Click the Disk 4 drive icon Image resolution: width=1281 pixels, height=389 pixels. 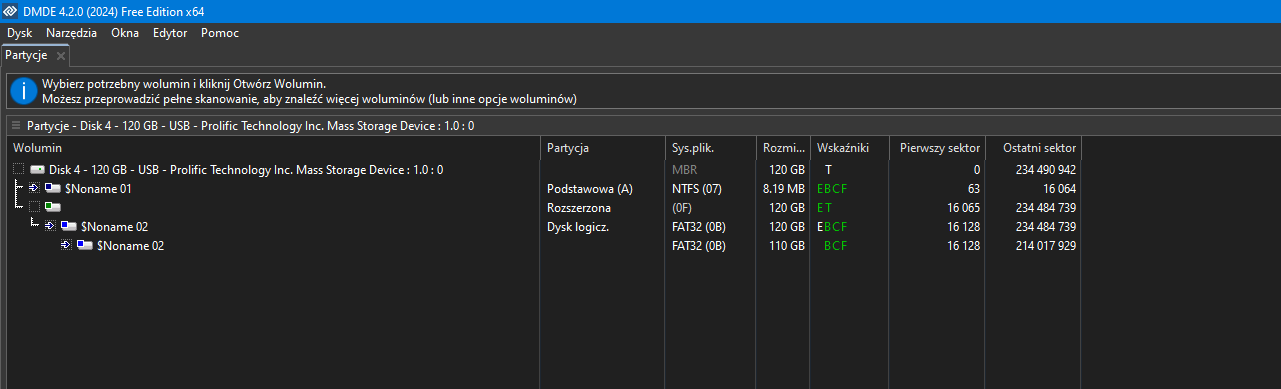point(37,170)
